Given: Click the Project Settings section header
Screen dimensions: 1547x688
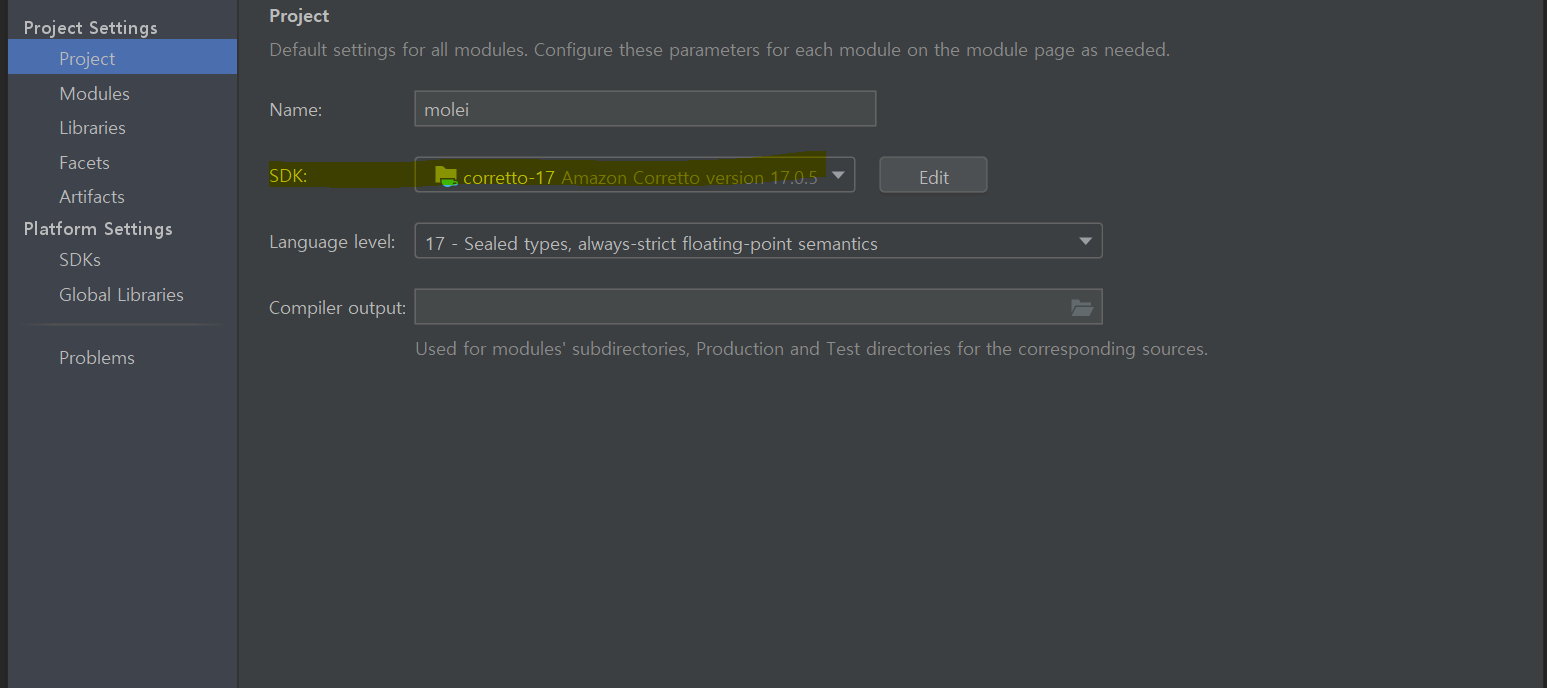Looking at the screenshot, I should click(x=90, y=27).
